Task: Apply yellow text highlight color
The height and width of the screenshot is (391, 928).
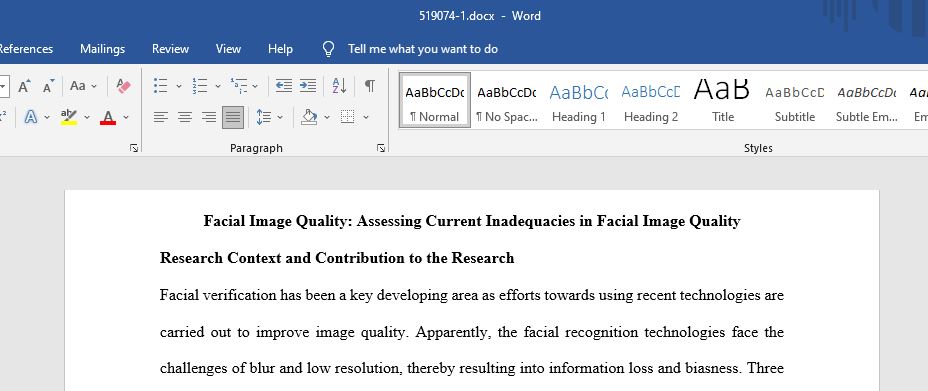Action: (x=69, y=117)
